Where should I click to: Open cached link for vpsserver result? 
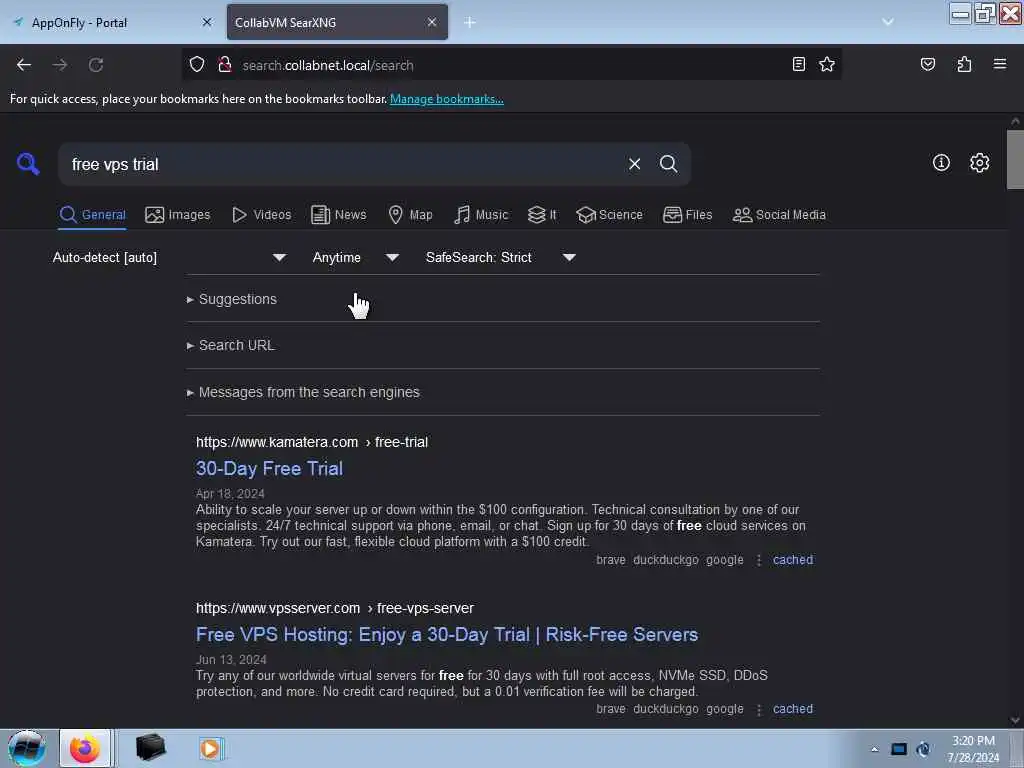point(793,709)
